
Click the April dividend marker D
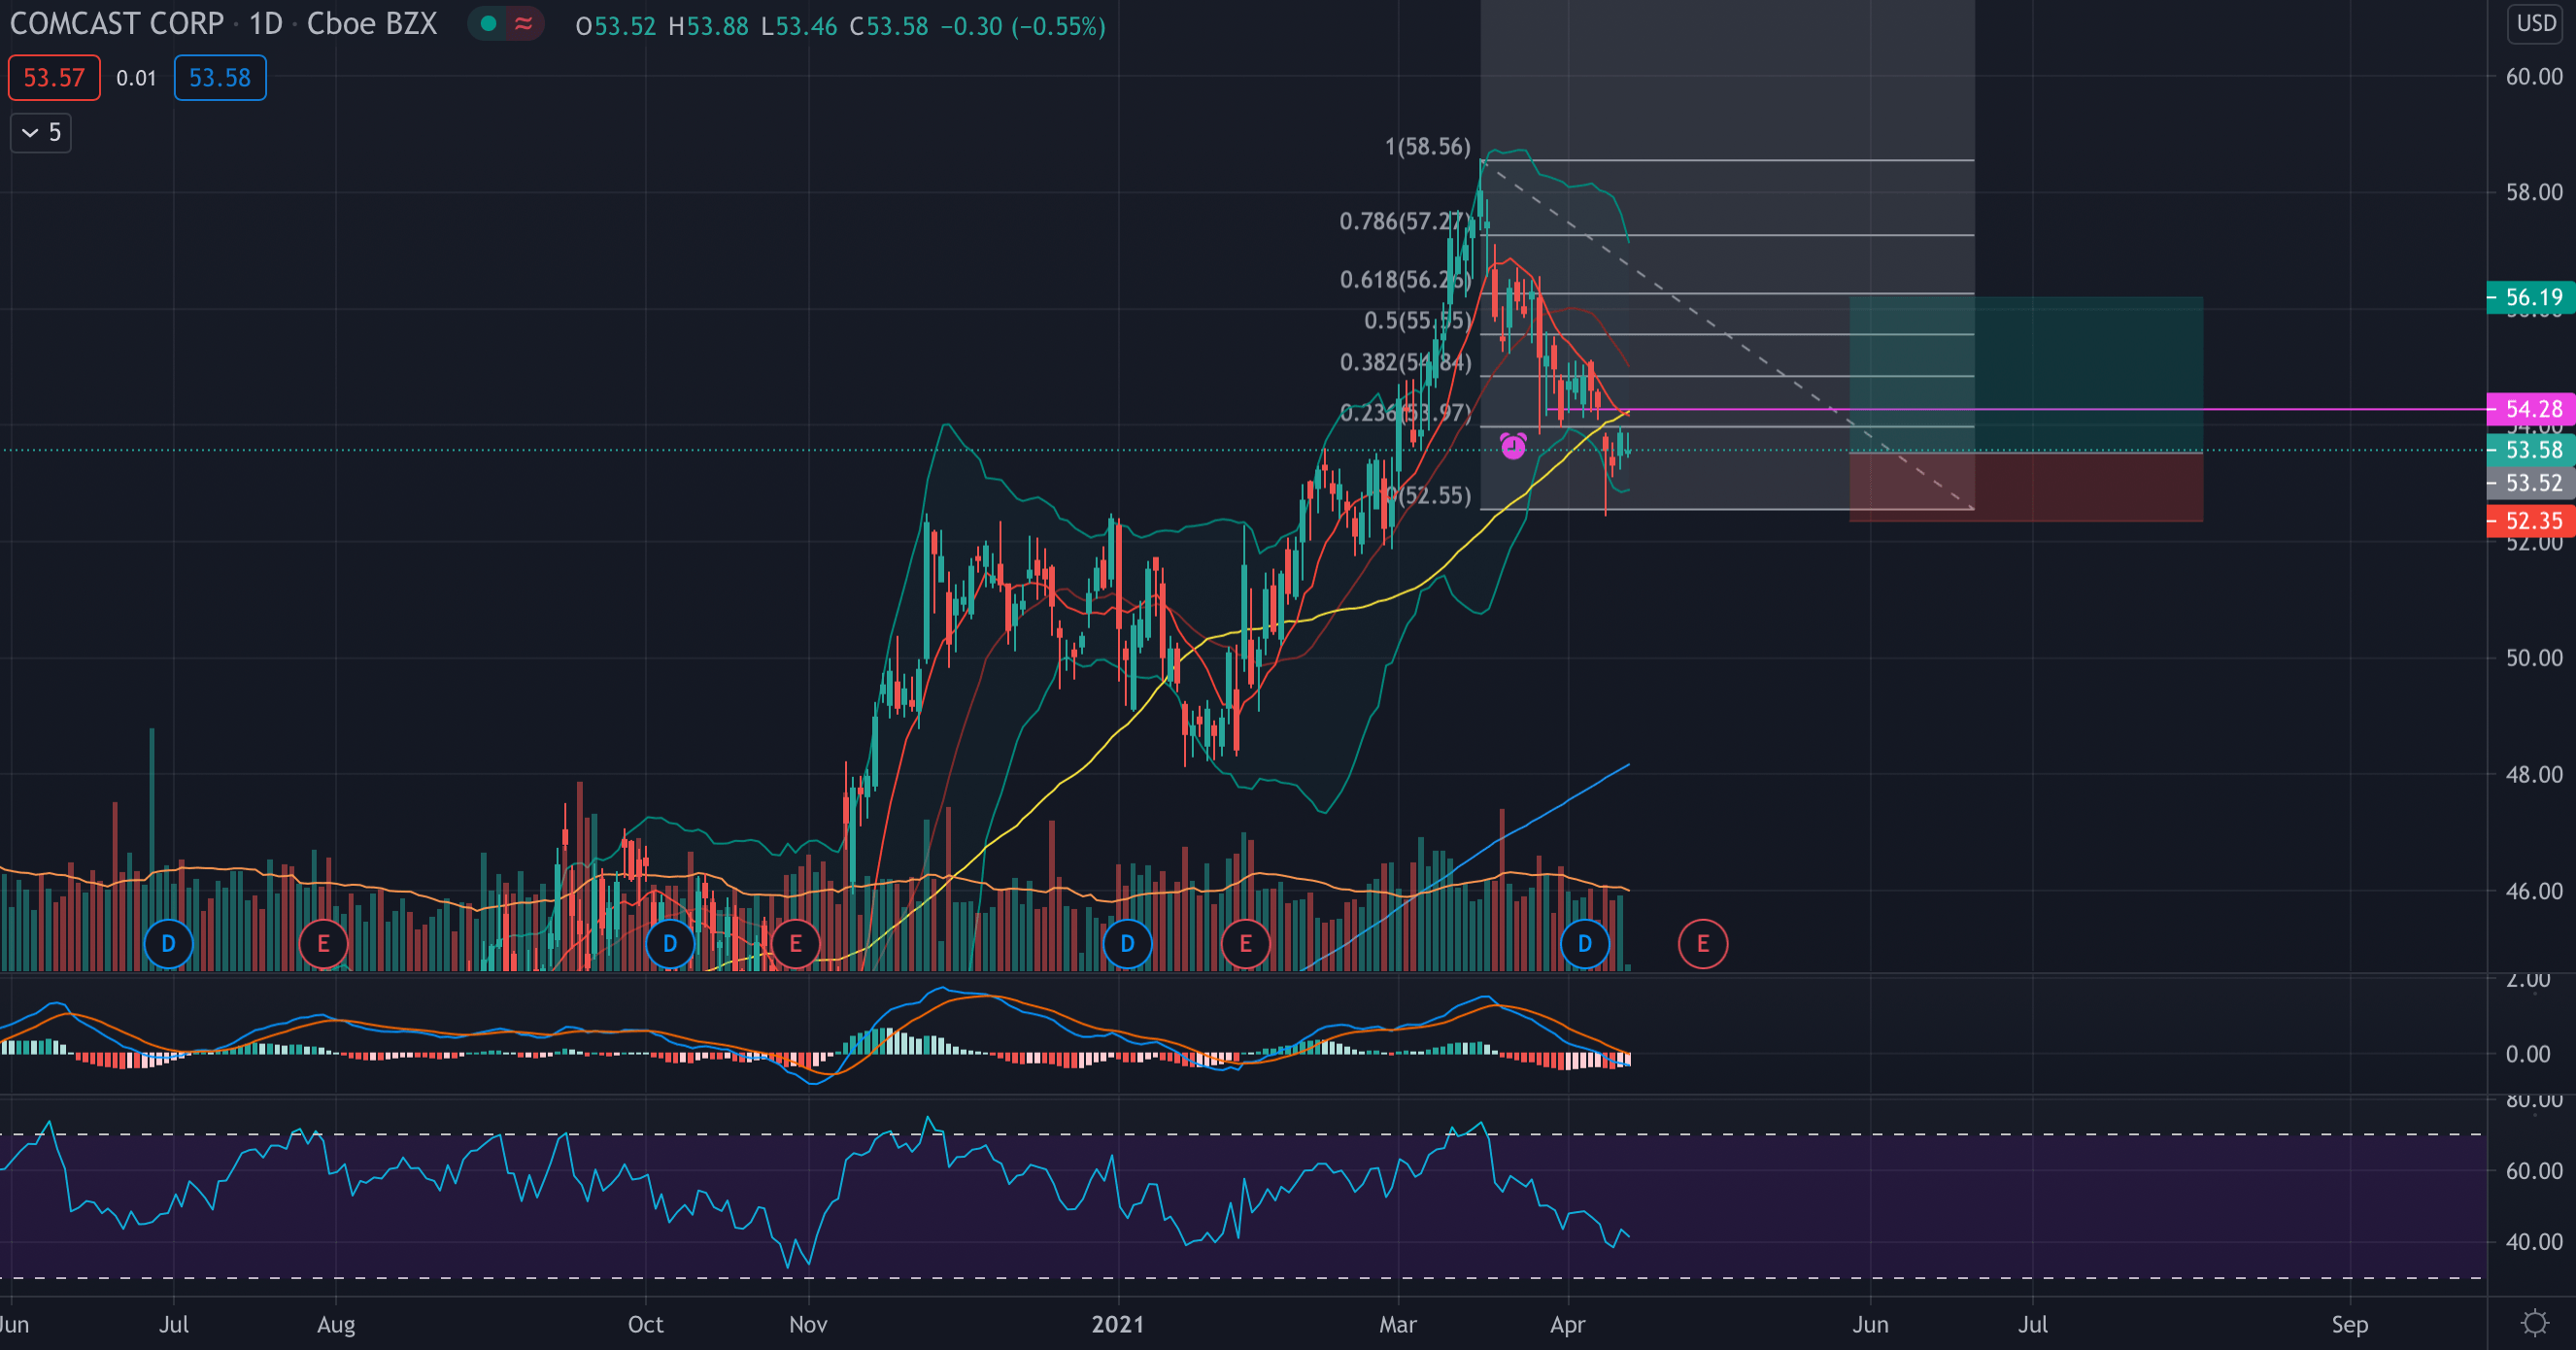[x=1585, y=943]
